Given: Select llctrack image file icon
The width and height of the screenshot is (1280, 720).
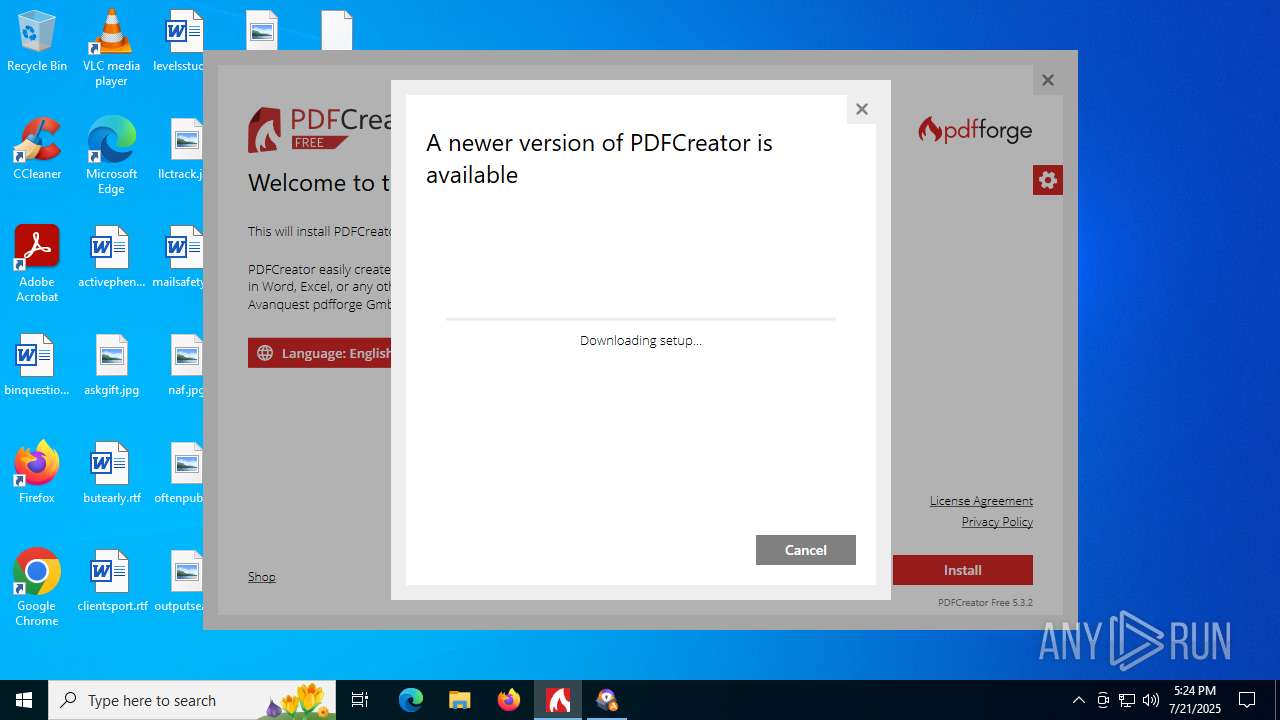Looking at the screenshot, I should pos(182,150).
